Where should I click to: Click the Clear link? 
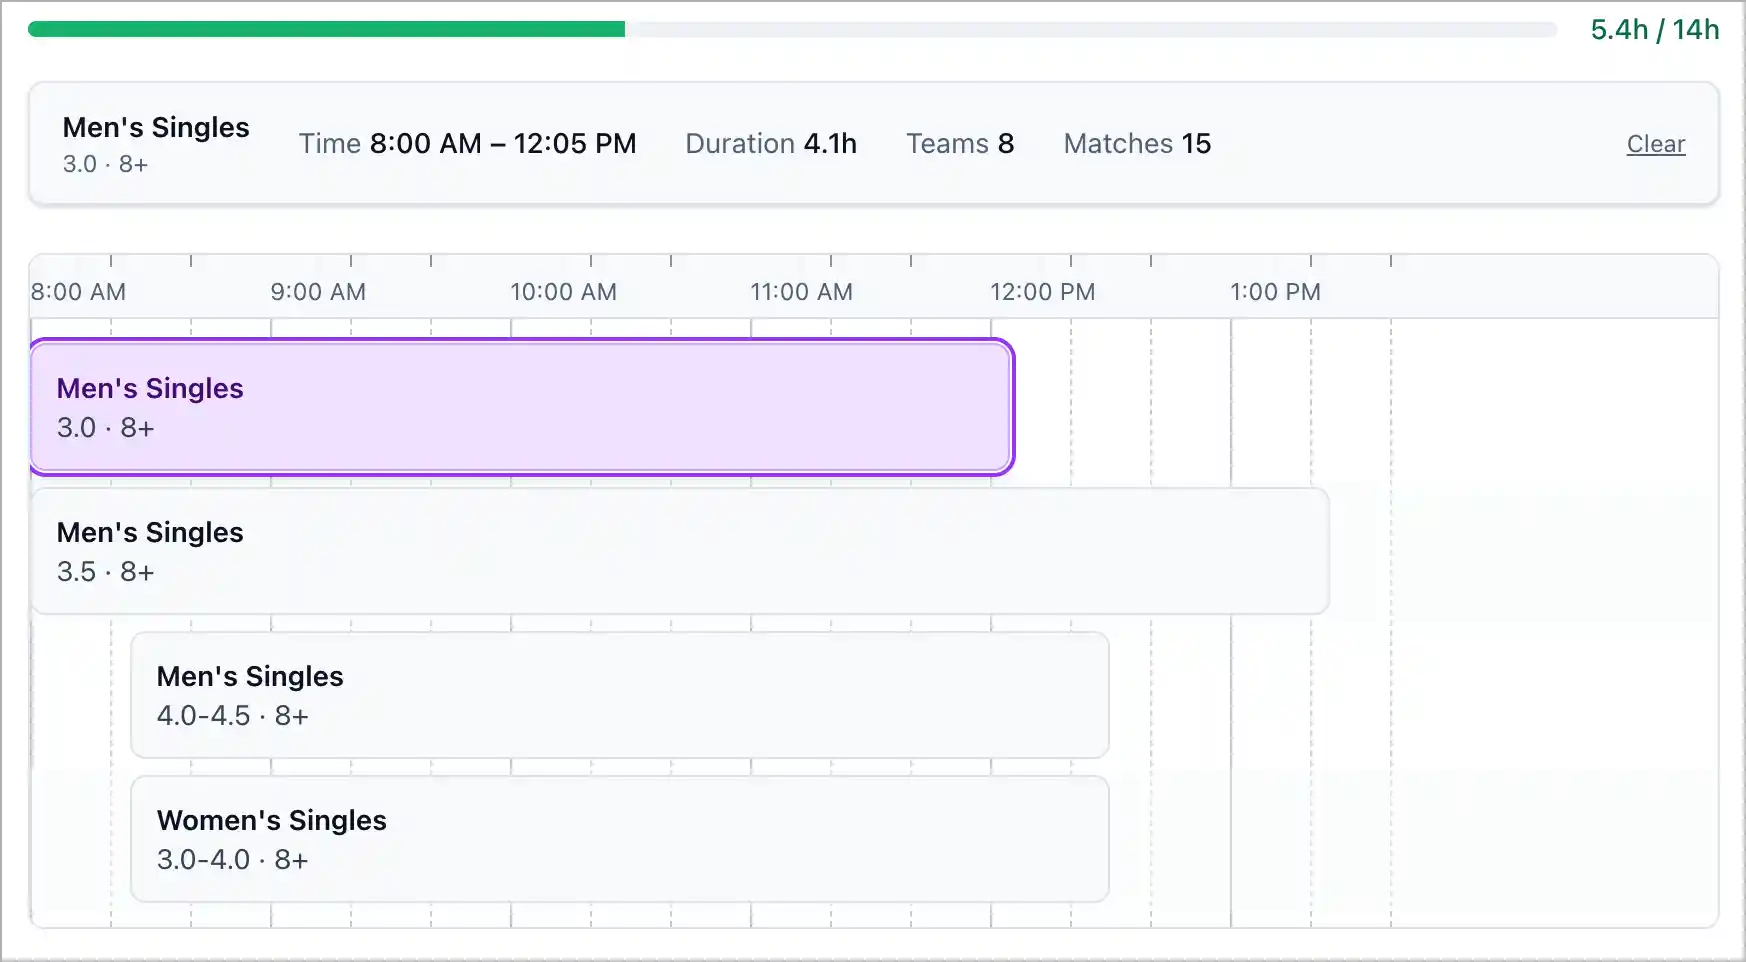(x=1655, y=144)
